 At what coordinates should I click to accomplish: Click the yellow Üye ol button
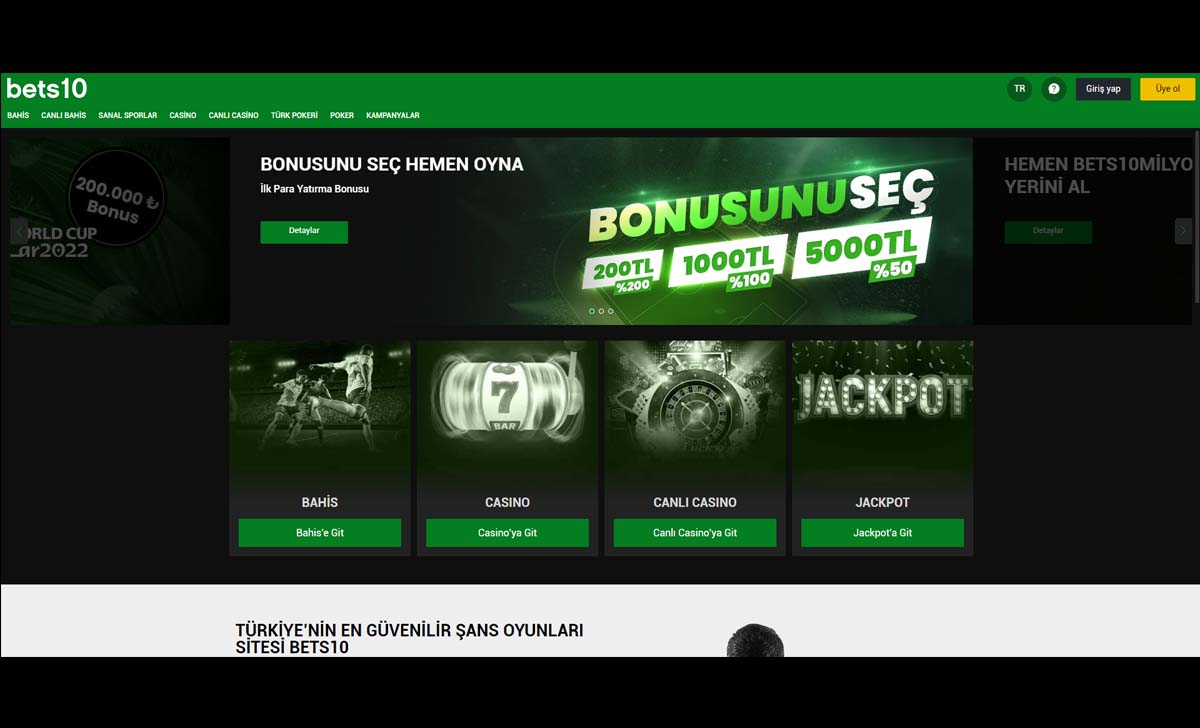1167,89
